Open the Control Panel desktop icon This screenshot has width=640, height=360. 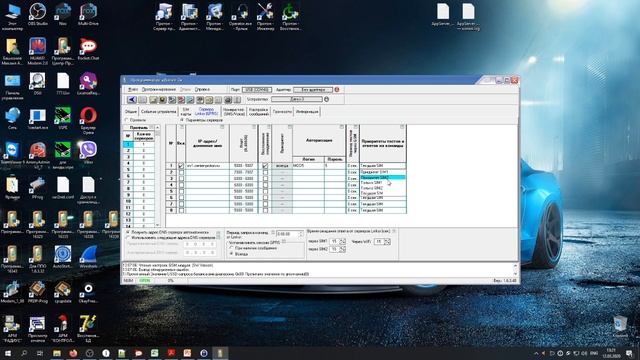[13, 87]
